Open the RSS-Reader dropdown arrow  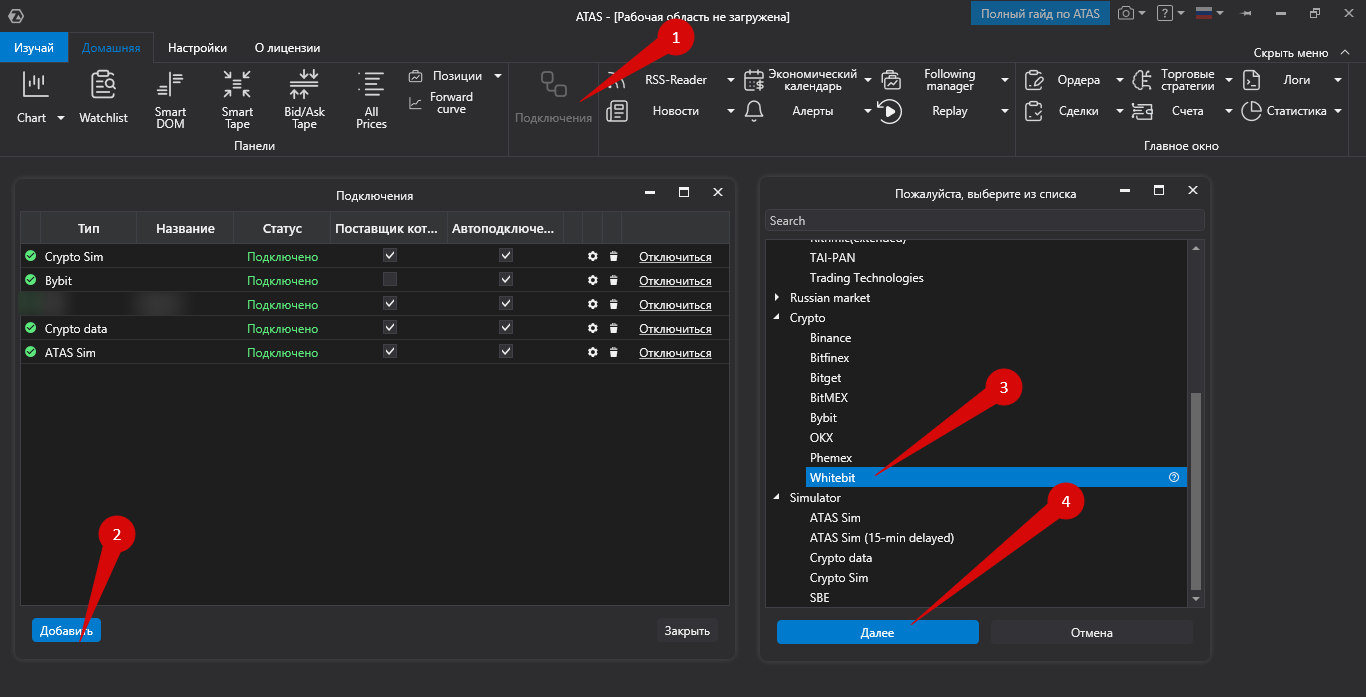click(x=731, y=80)
